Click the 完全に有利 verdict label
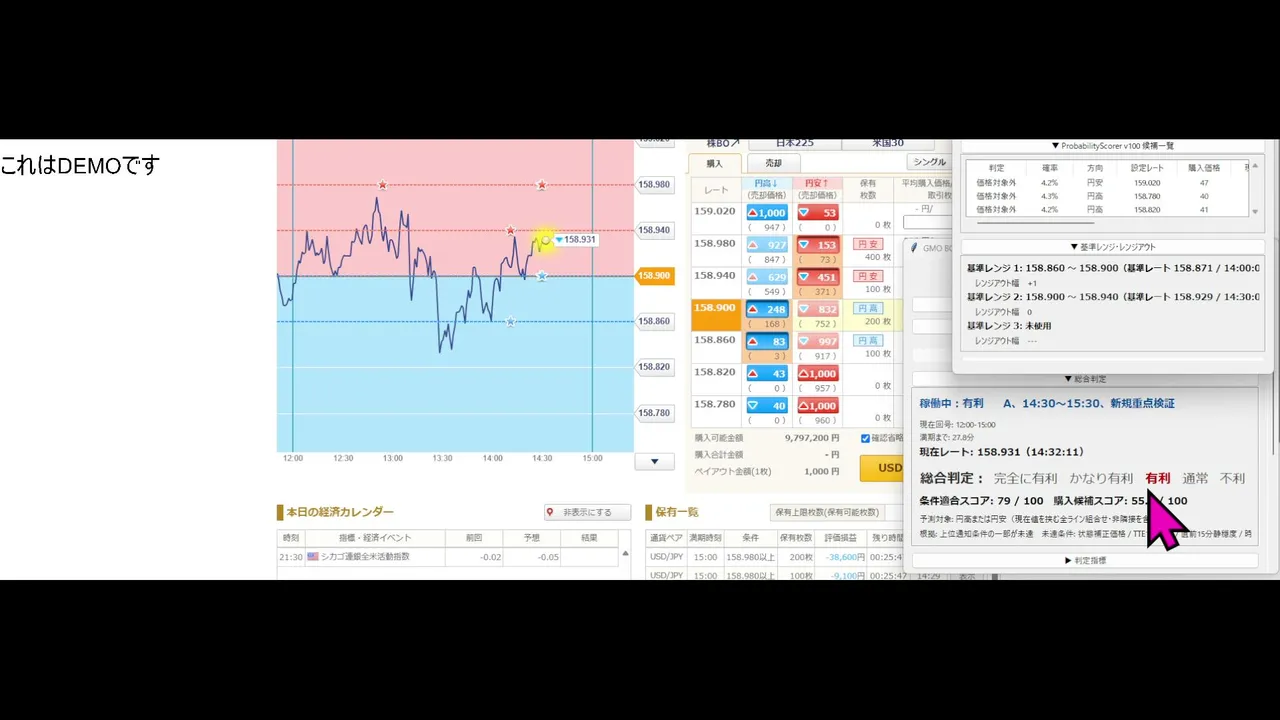Image resolution: width=1280 pixels, height=720 pixels. 1026,479
